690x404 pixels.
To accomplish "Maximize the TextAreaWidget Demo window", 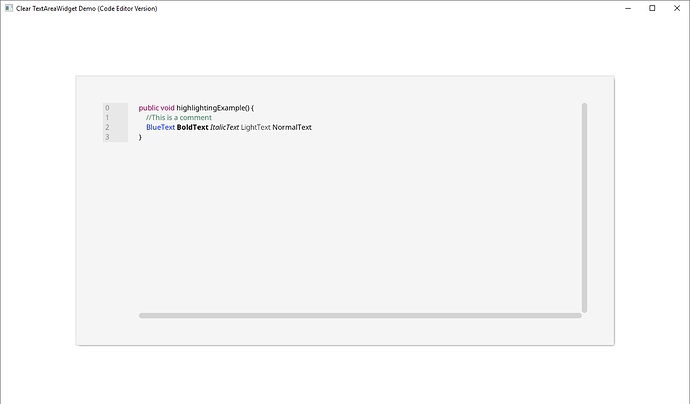I will (652, 8).
